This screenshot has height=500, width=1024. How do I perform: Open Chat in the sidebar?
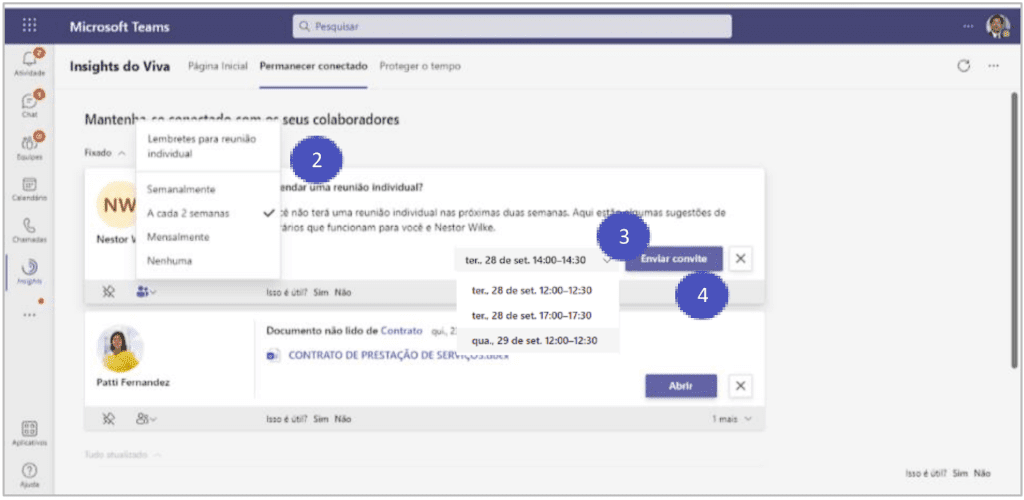click(x=29, y=104)
